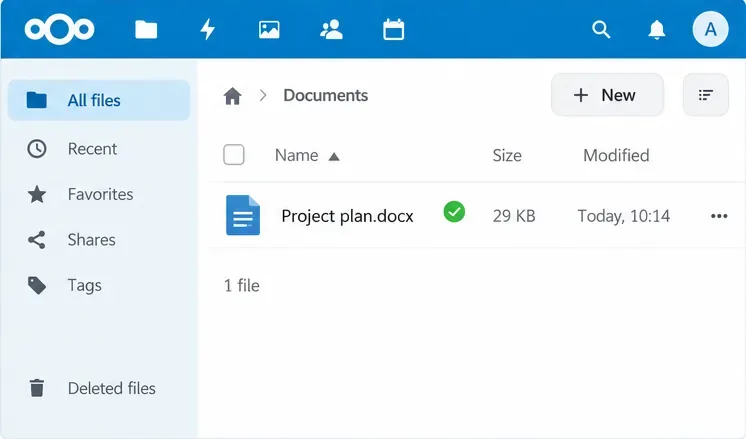The image size is (746, 439).
Task: Open Favorites in sidebar
Action: pyautogui.click(x=99, y=194)
